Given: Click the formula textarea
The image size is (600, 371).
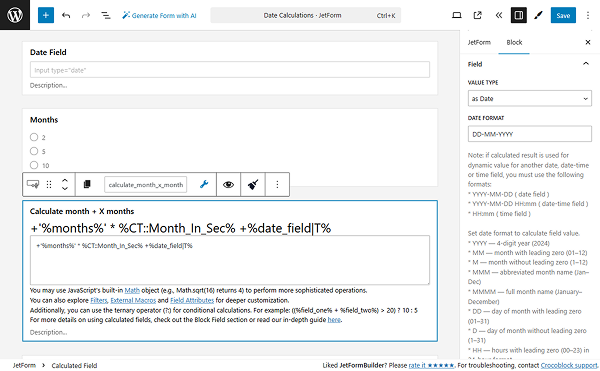Looking at the screenshot, I should coord(230,260).
